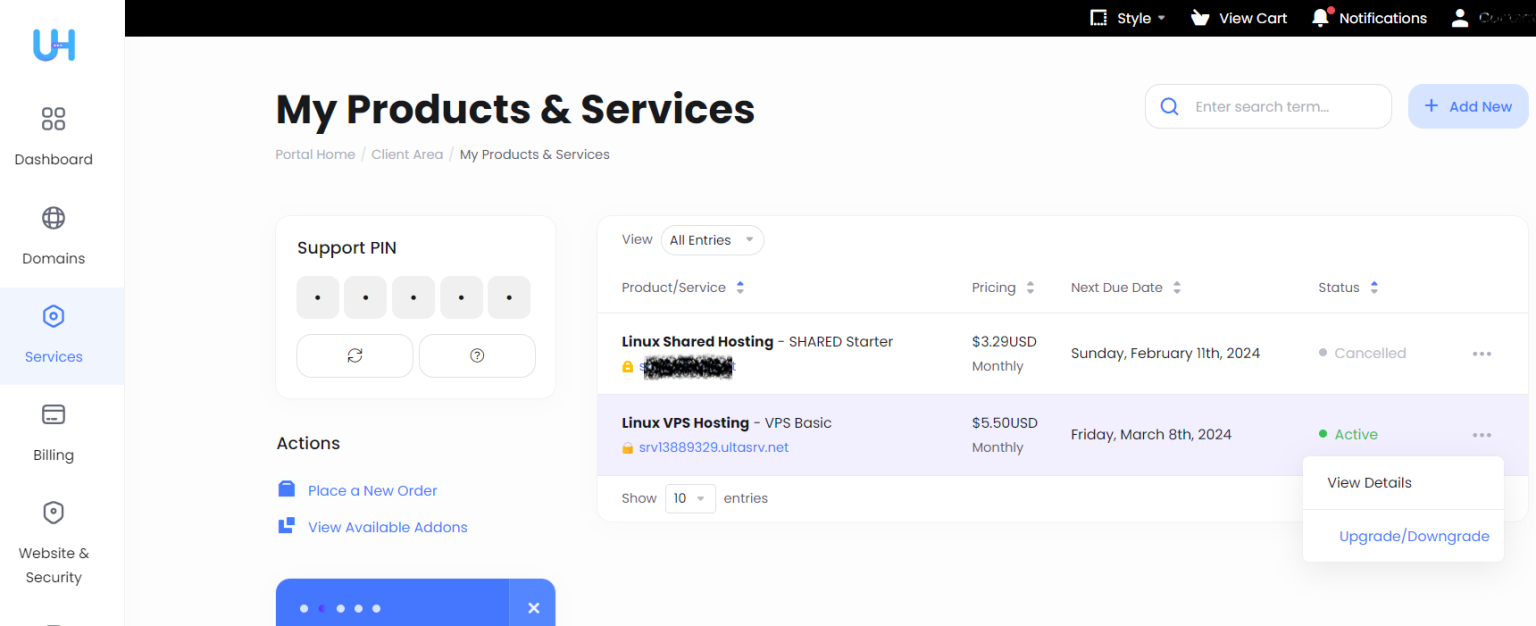Click the Add New button

point(1468,106)
